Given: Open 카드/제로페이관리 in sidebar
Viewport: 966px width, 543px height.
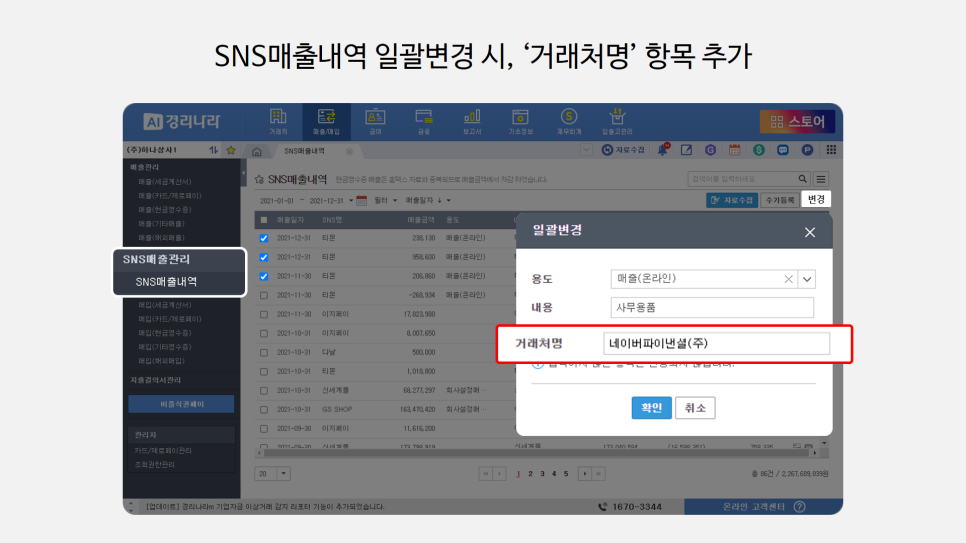Looking at the screenshot, I should (x=163, y=451).
